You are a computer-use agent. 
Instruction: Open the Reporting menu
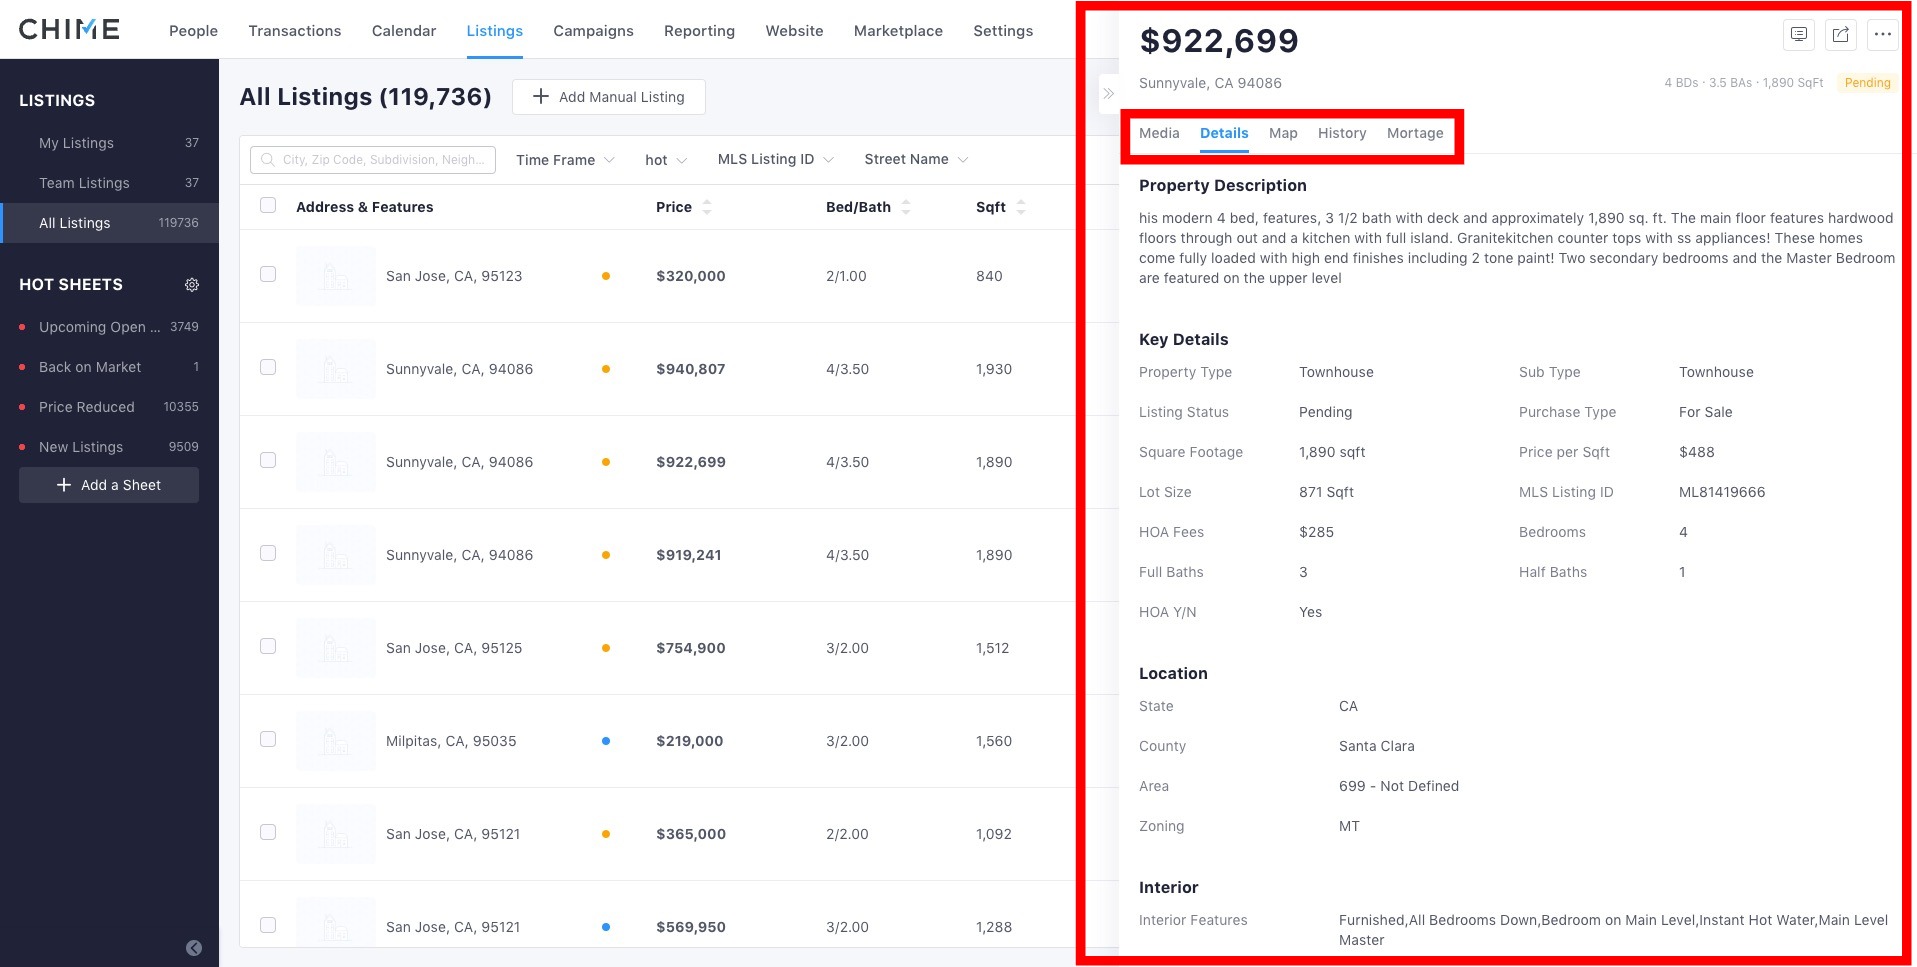[699, 31]
